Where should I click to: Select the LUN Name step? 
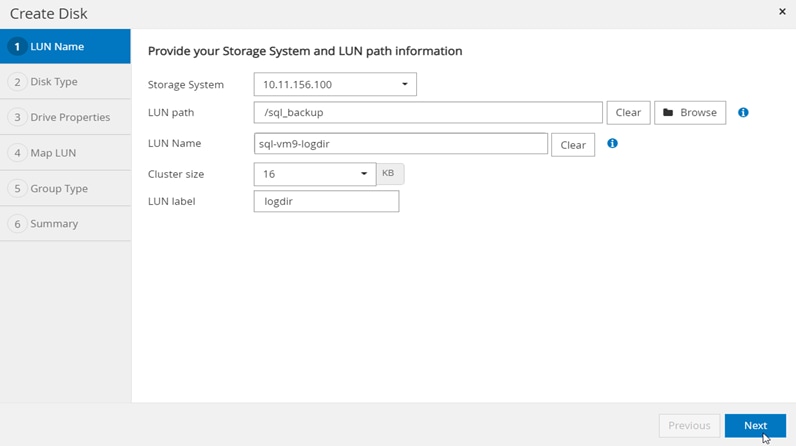(x=65, y=46)
